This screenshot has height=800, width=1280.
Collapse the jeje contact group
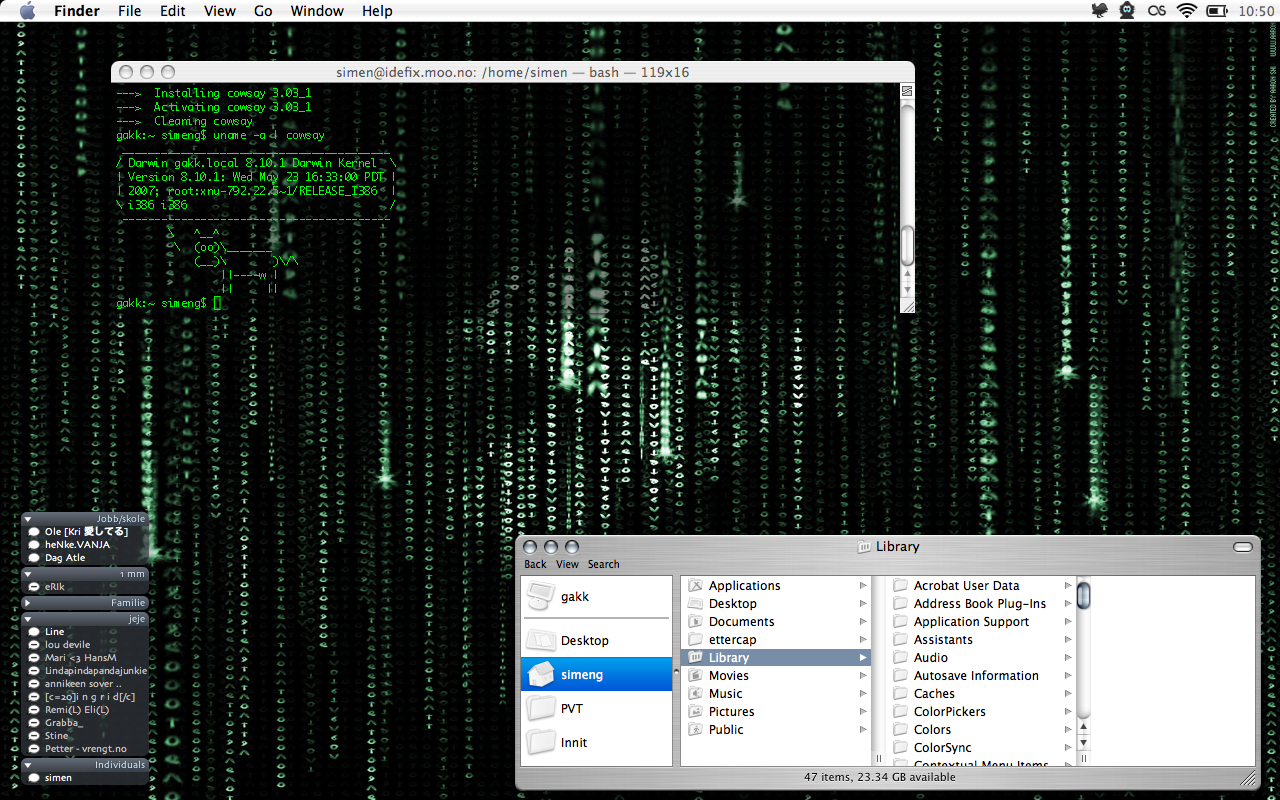pyautogui.click(x=28, y=619)
